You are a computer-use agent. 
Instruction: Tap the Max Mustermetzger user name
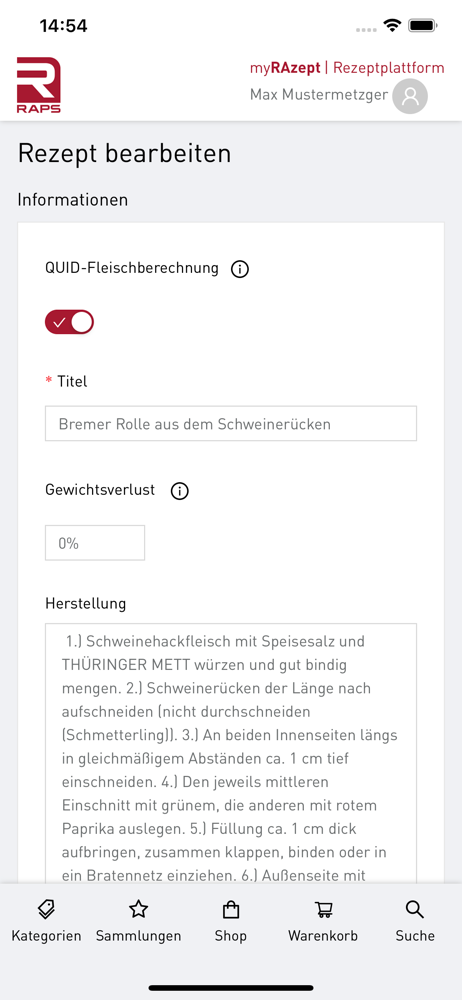pos(319,95)
